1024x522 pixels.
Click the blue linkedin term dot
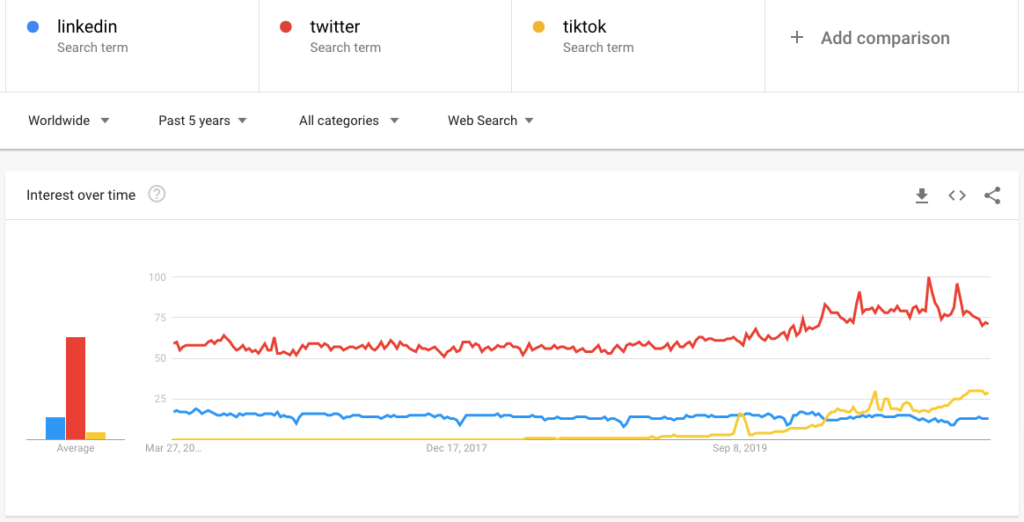(34, 28)
